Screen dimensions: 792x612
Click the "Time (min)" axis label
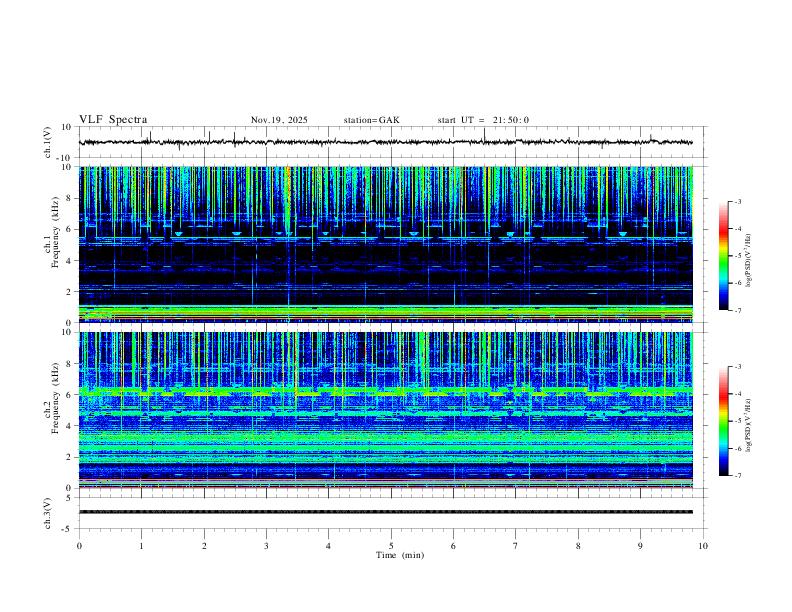[400, 555]
